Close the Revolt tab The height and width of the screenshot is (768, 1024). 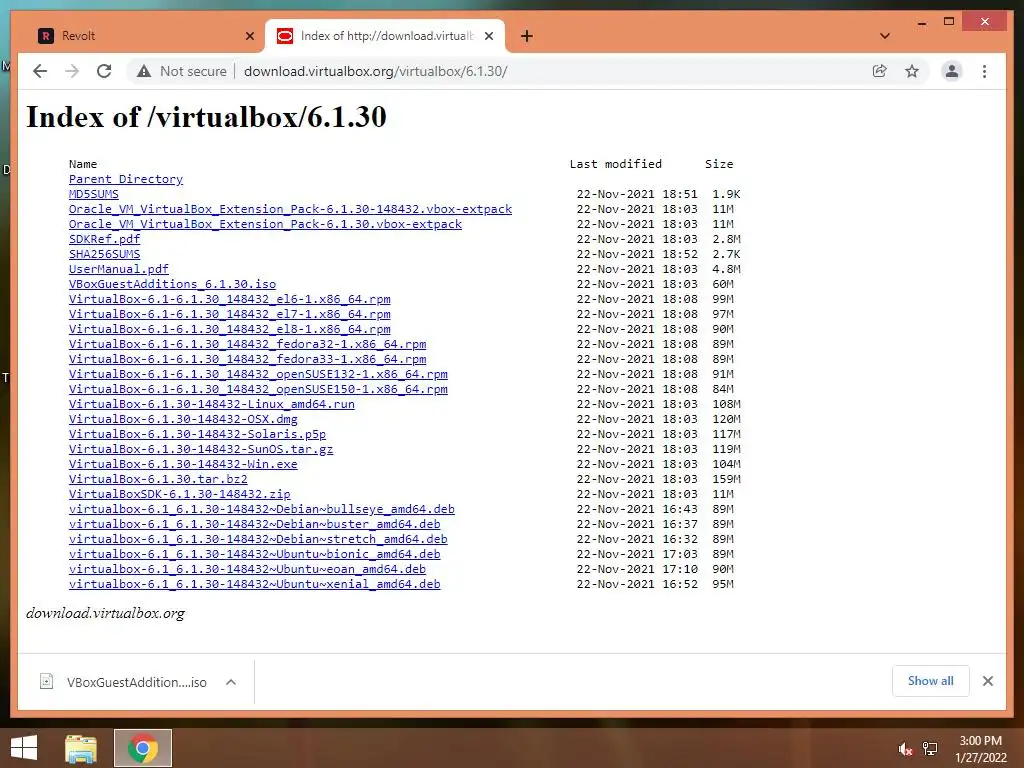249,36
